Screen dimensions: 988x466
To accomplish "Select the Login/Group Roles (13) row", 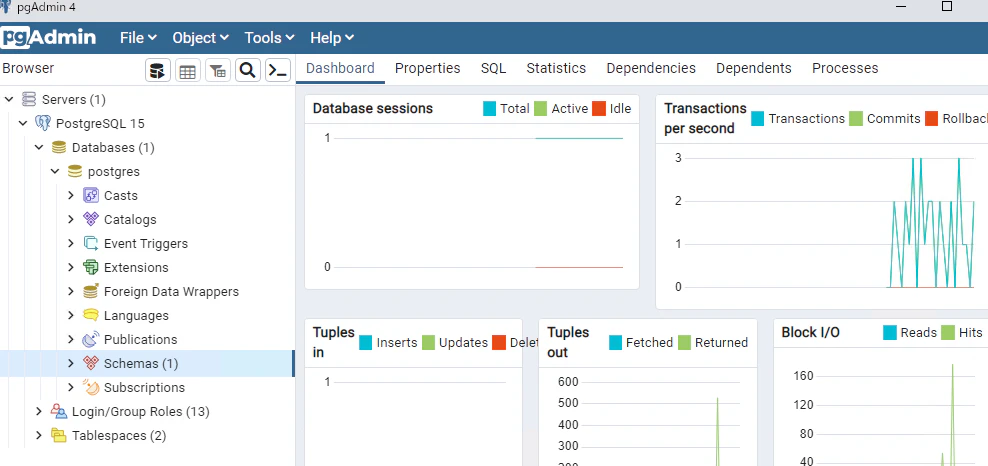I will [x=147, y=411].
